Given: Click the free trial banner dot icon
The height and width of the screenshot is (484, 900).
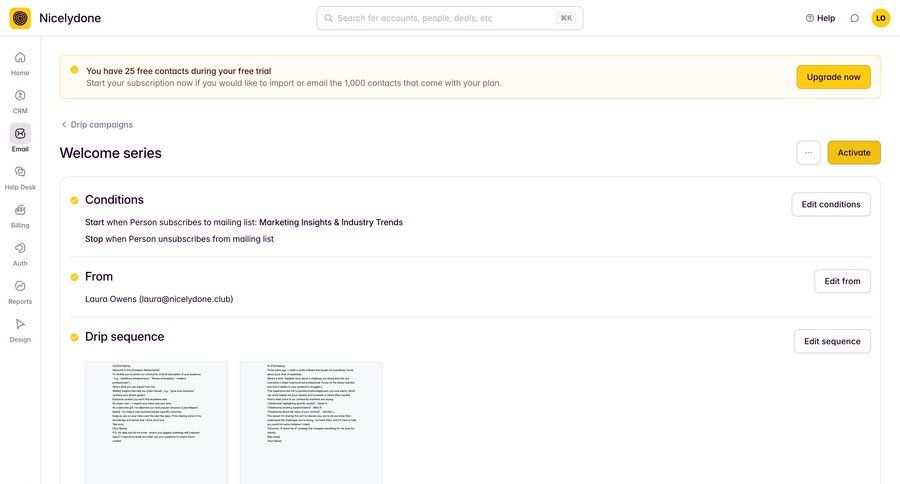Looking at the screenshot, I should (x=74, y=70).
